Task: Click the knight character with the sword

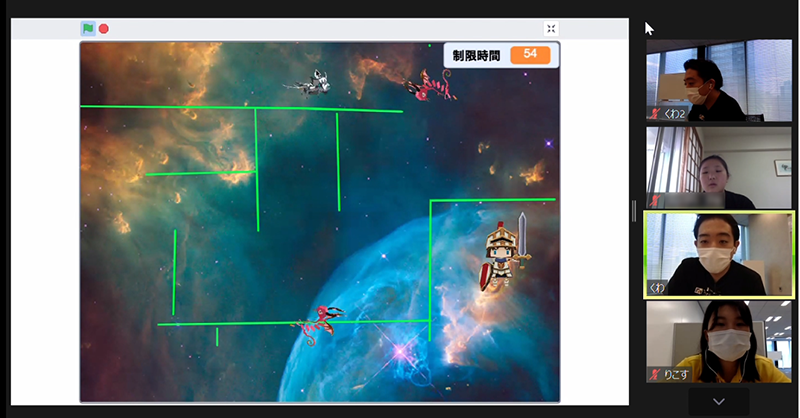Action: click(x=505, y=253)
